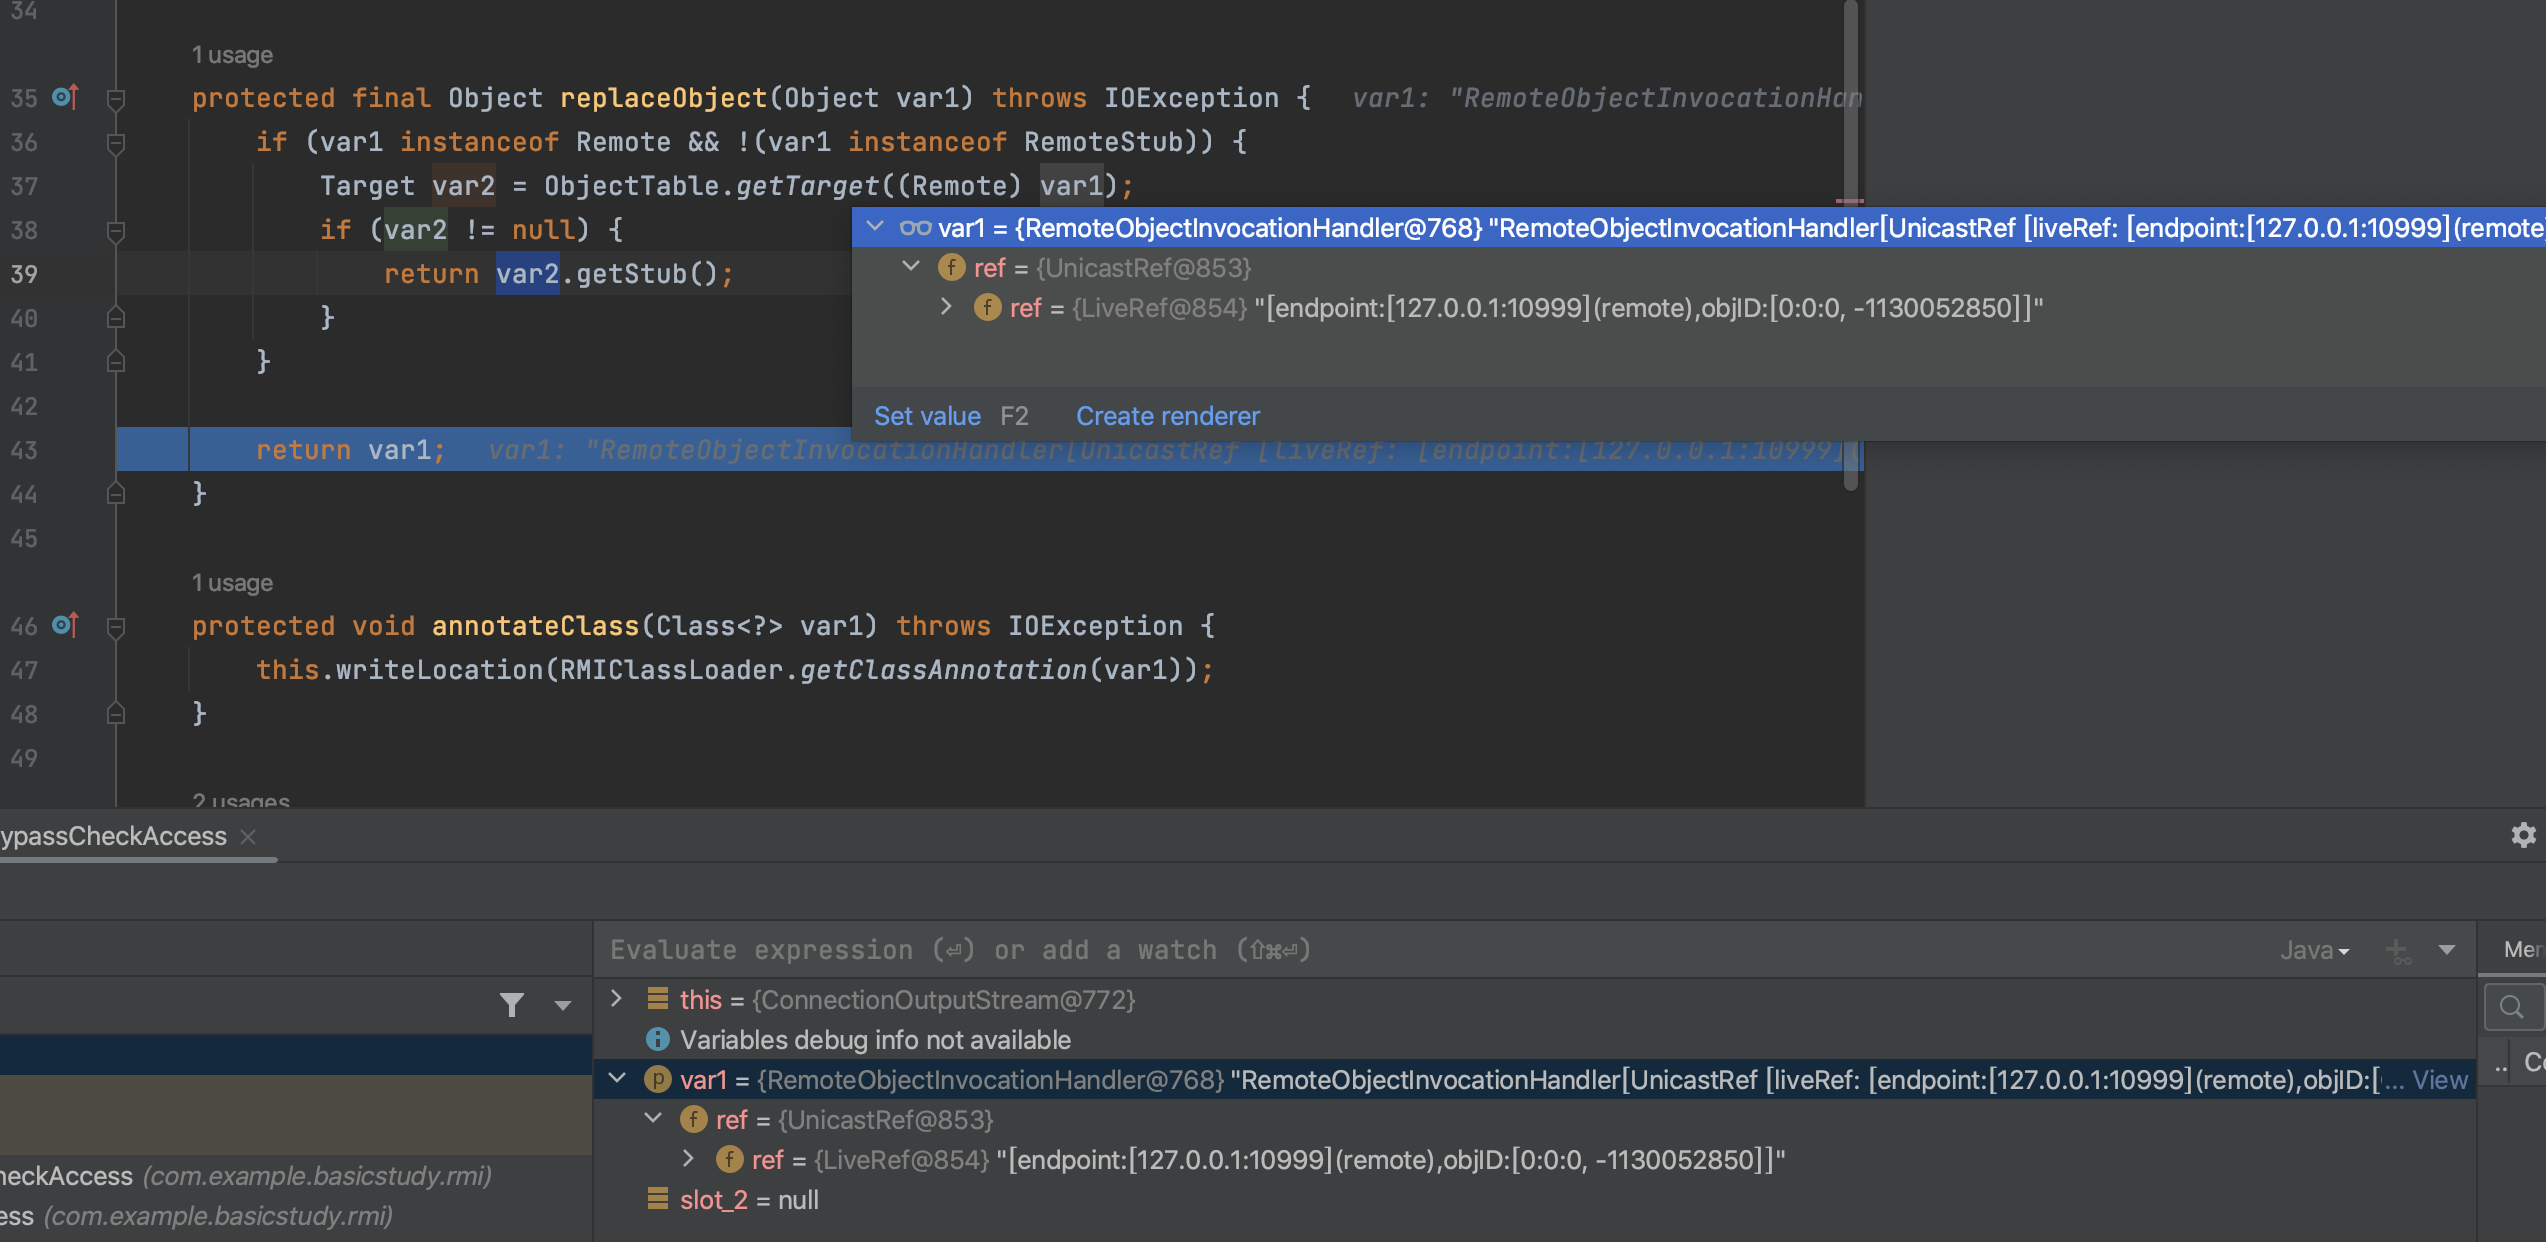
Task: Open debugger settings gear icon
Action: click(2523, 835)
